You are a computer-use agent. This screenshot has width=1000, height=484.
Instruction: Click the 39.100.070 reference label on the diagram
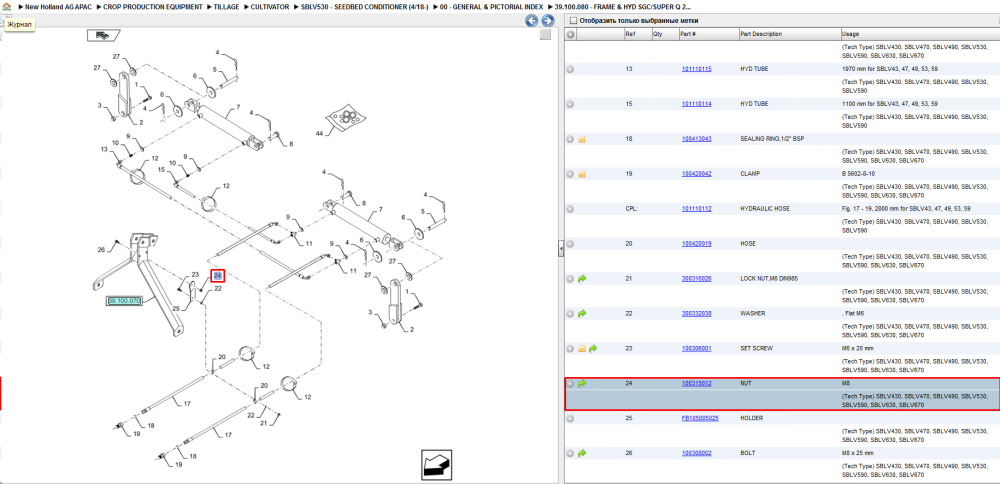124,300
